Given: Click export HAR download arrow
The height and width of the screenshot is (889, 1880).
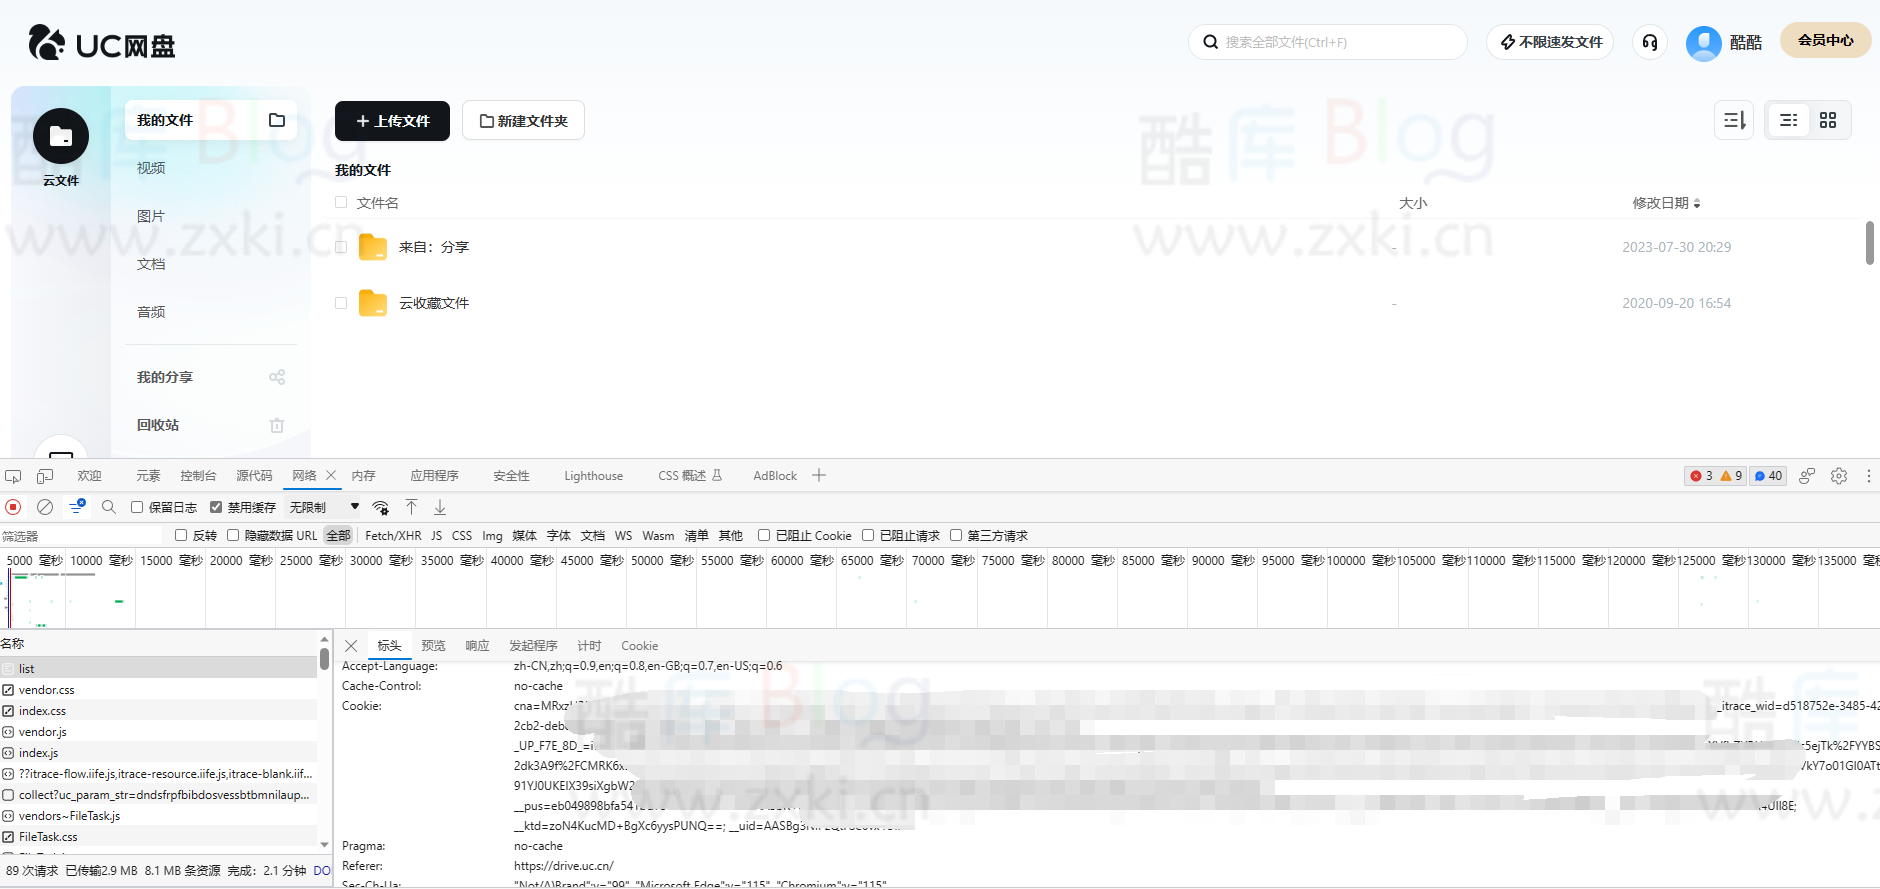Looking at the screenshot, I should tap(440, 507).
